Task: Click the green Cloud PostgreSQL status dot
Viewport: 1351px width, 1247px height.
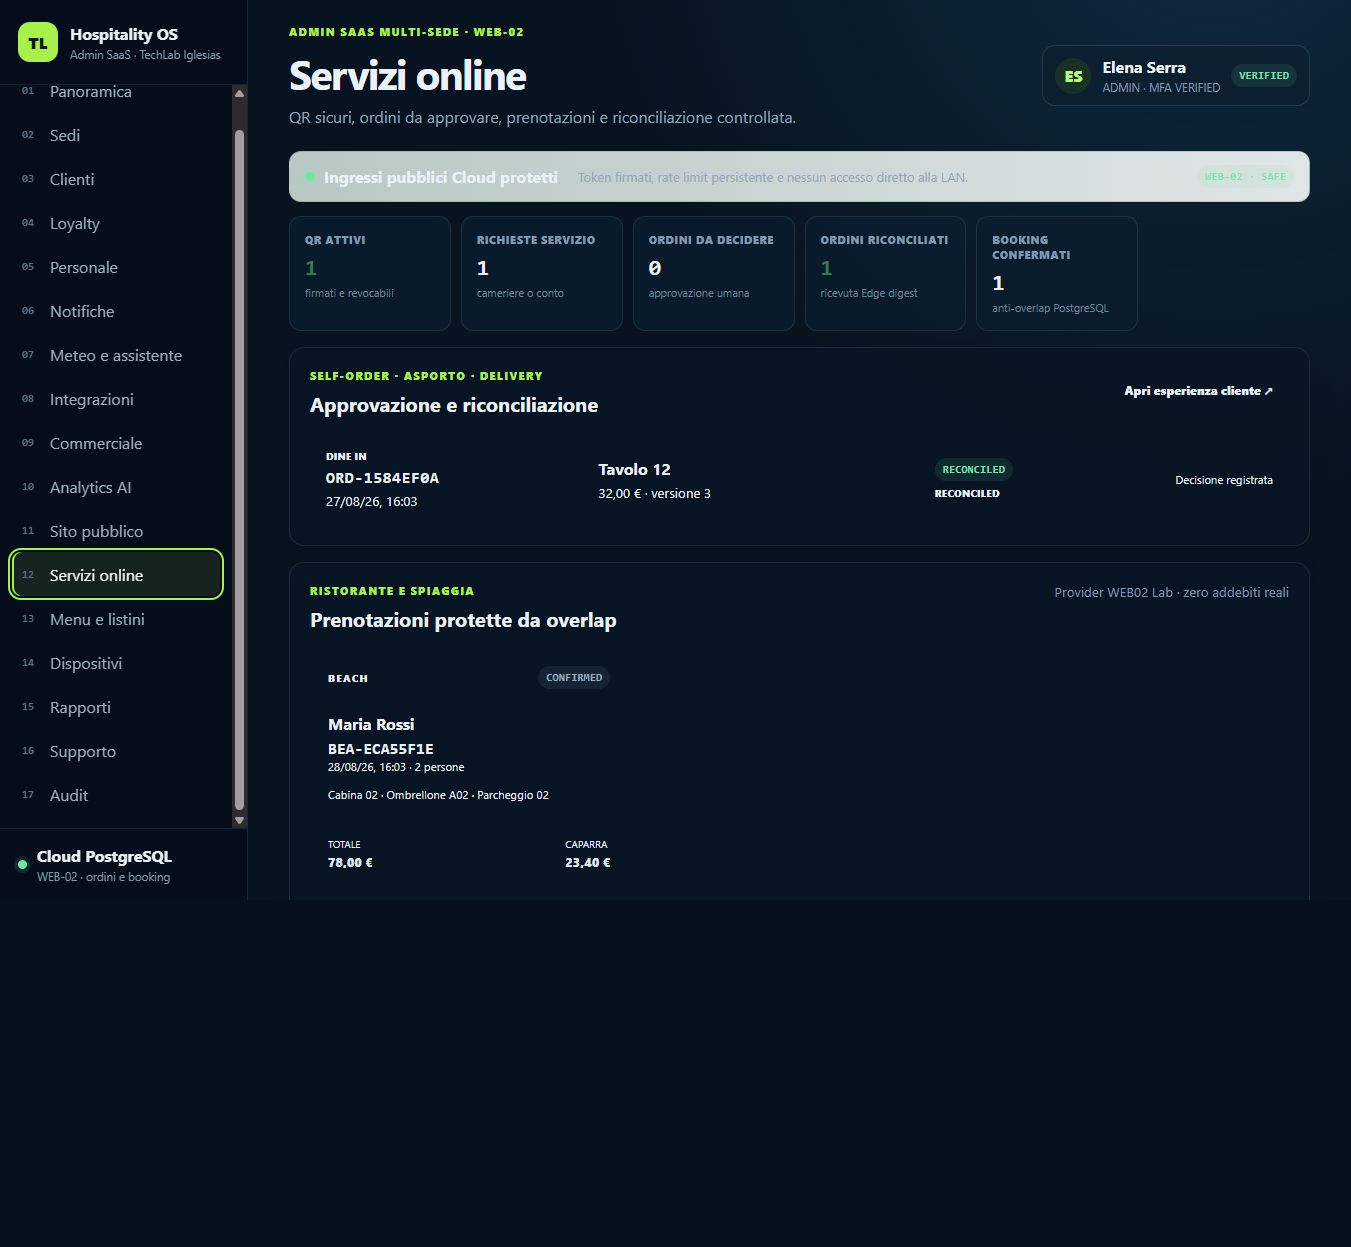Action: coord(22,865)
